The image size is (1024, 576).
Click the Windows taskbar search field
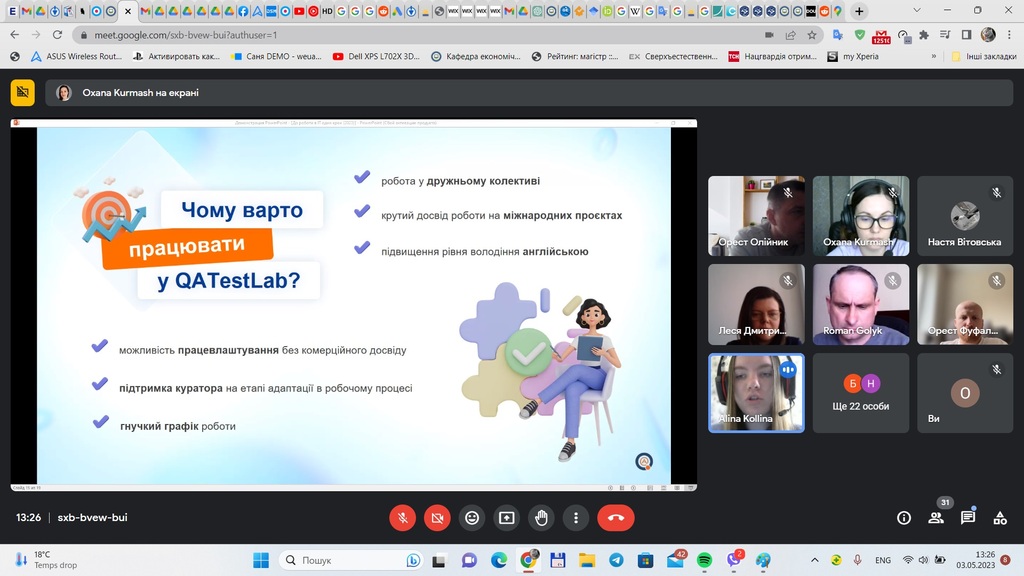338,560
